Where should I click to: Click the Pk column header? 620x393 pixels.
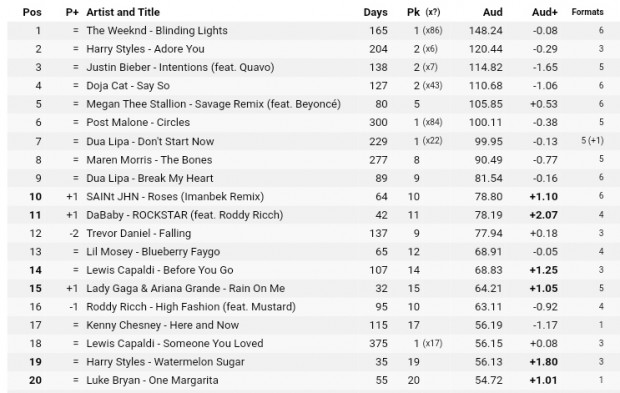pyautogui.click(x=413, y=12)
